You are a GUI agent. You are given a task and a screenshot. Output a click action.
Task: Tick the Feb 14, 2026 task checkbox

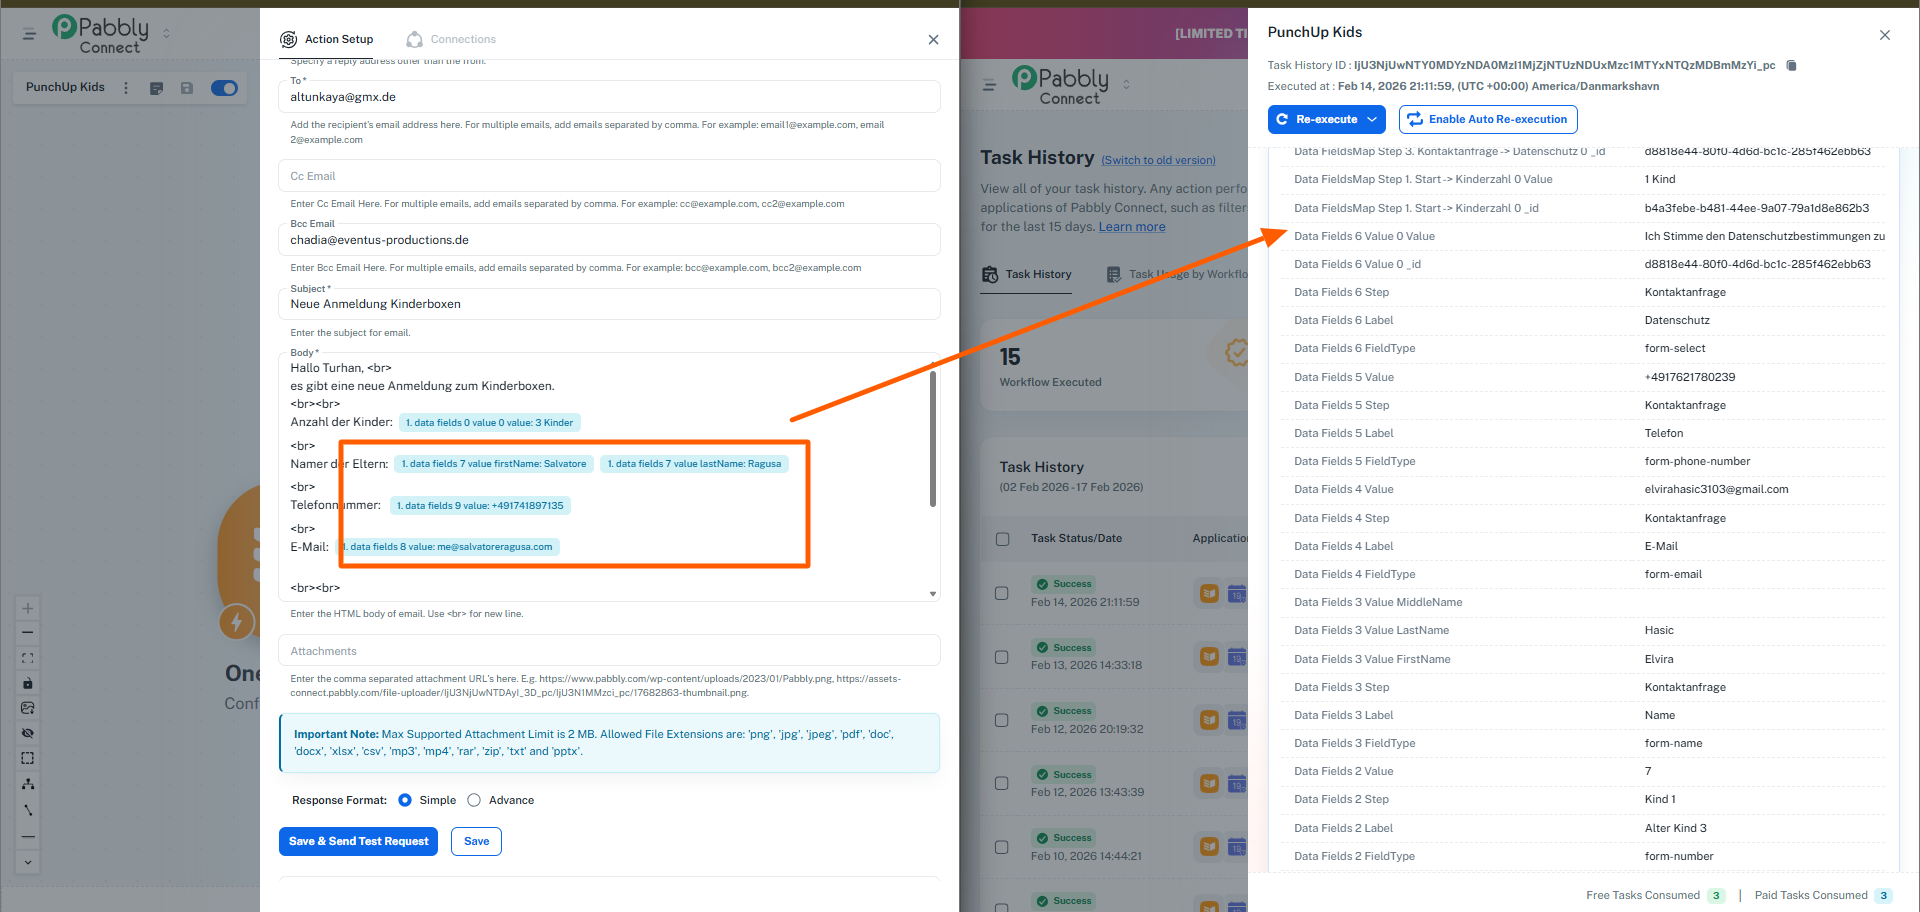click(x=1002, y=593)
